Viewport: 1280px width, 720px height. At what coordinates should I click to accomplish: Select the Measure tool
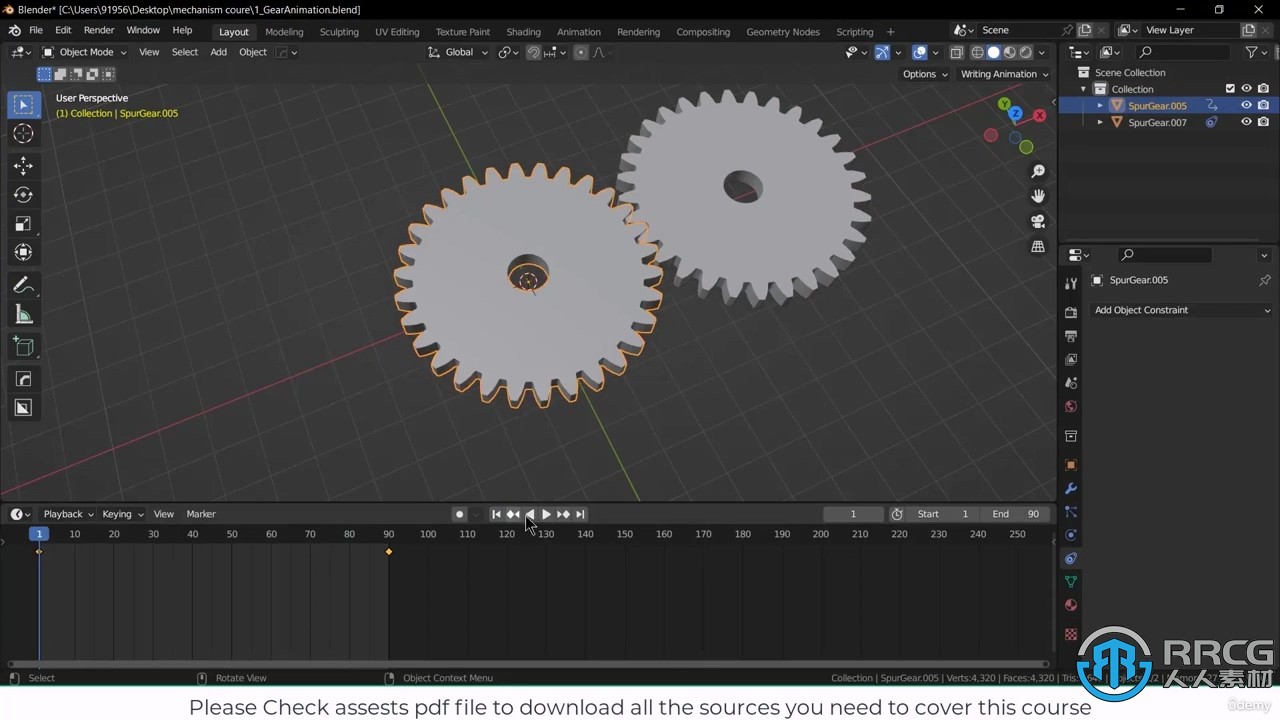24,315
